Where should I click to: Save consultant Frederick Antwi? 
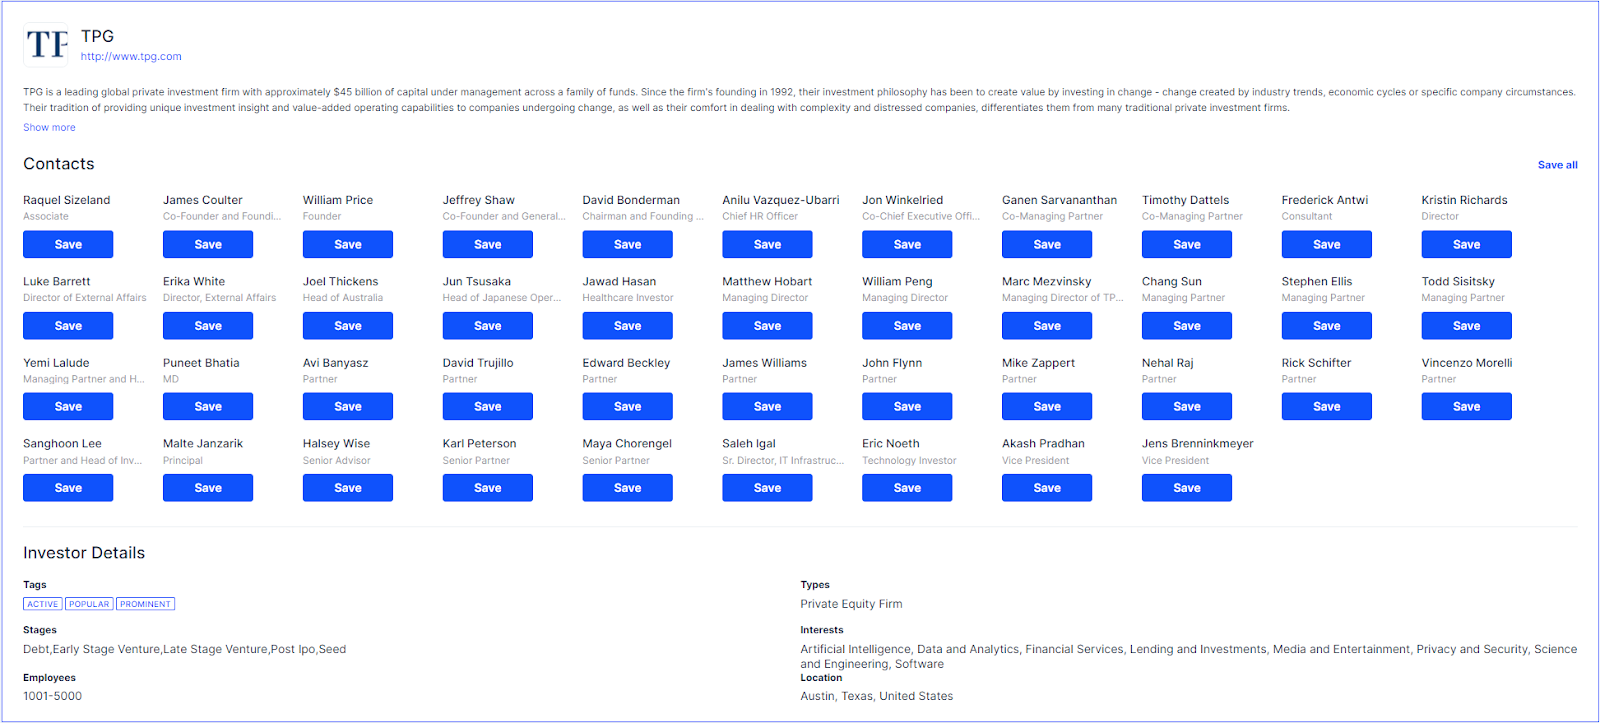pos(1327,244)
